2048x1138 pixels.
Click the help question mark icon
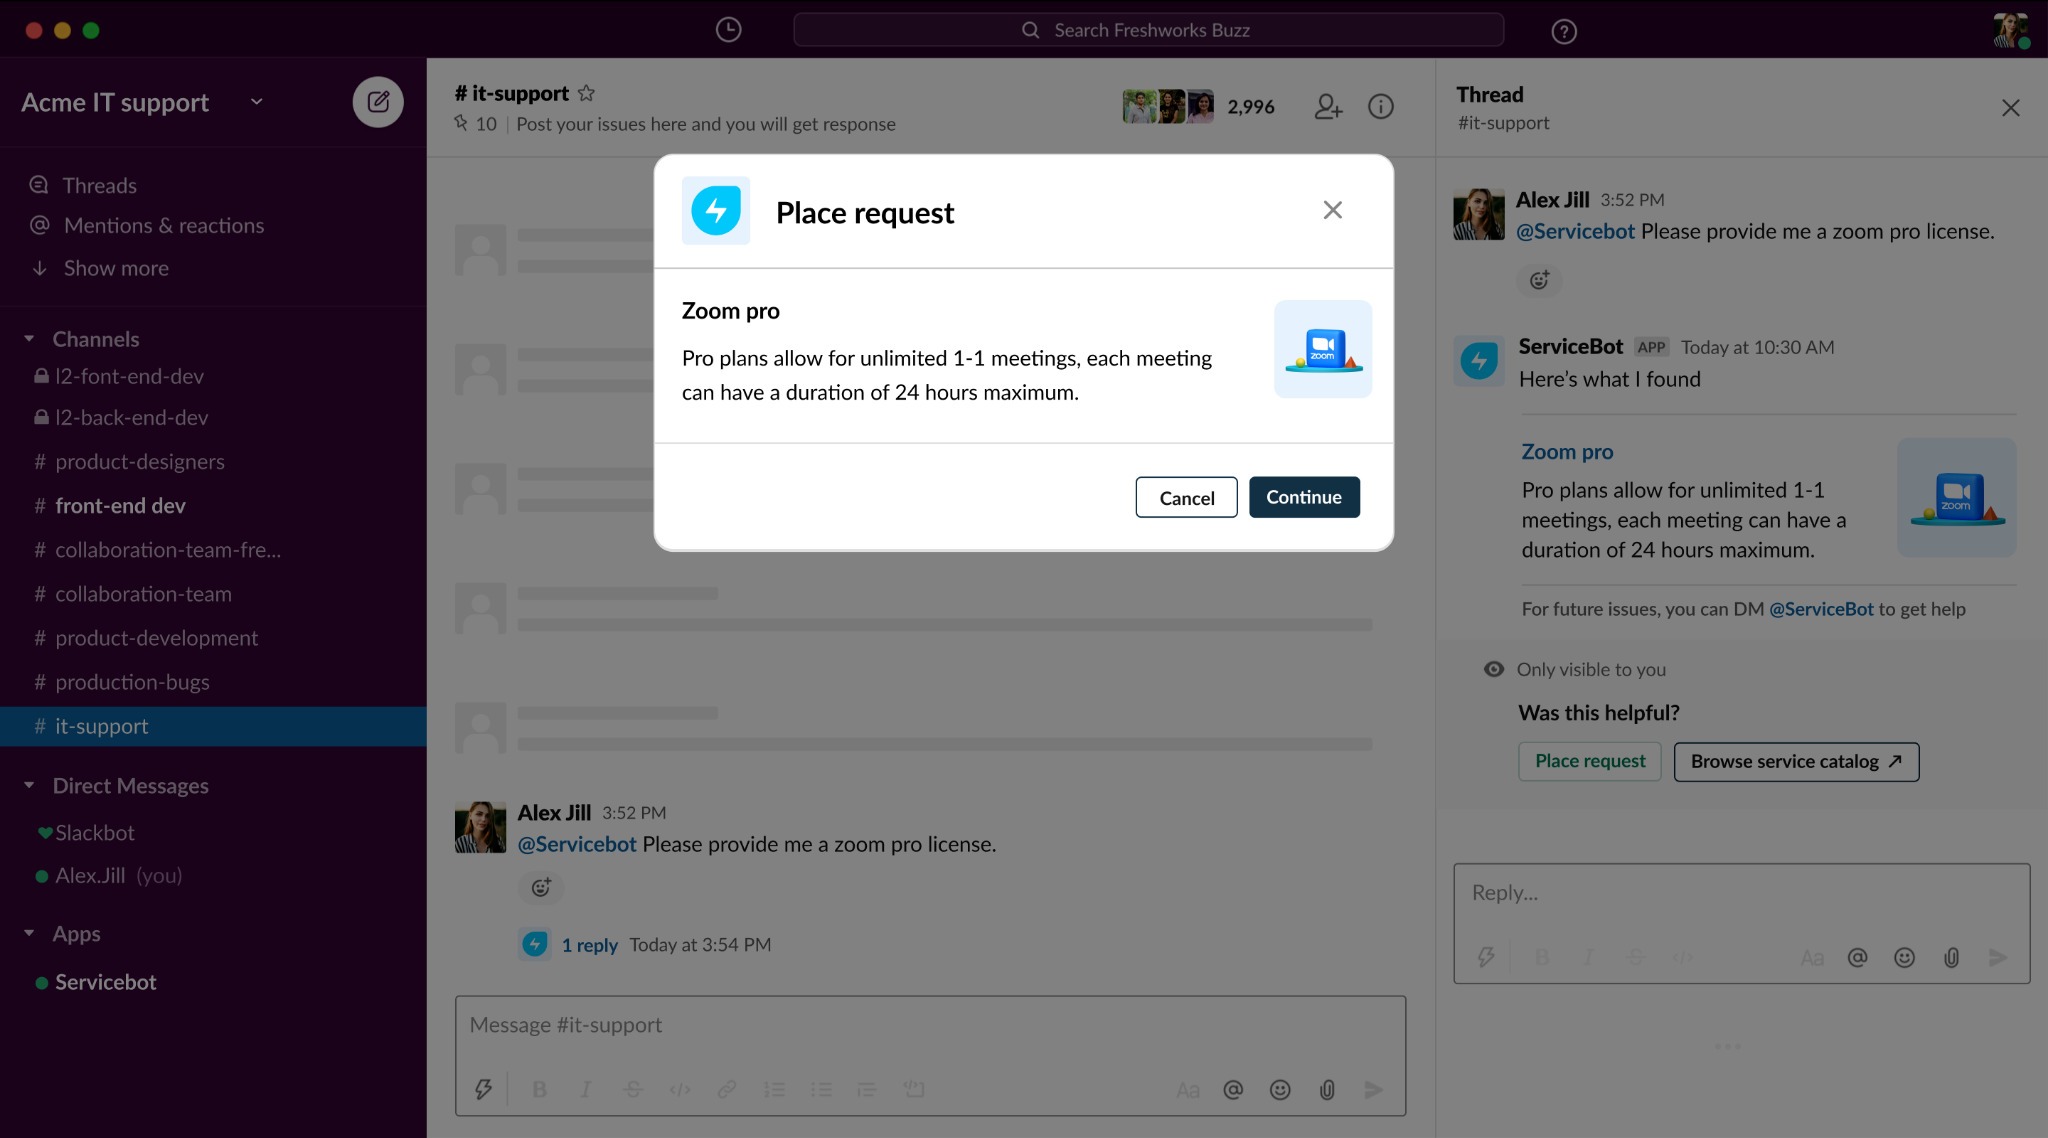pyautogui.click(x=1563, y=31)
